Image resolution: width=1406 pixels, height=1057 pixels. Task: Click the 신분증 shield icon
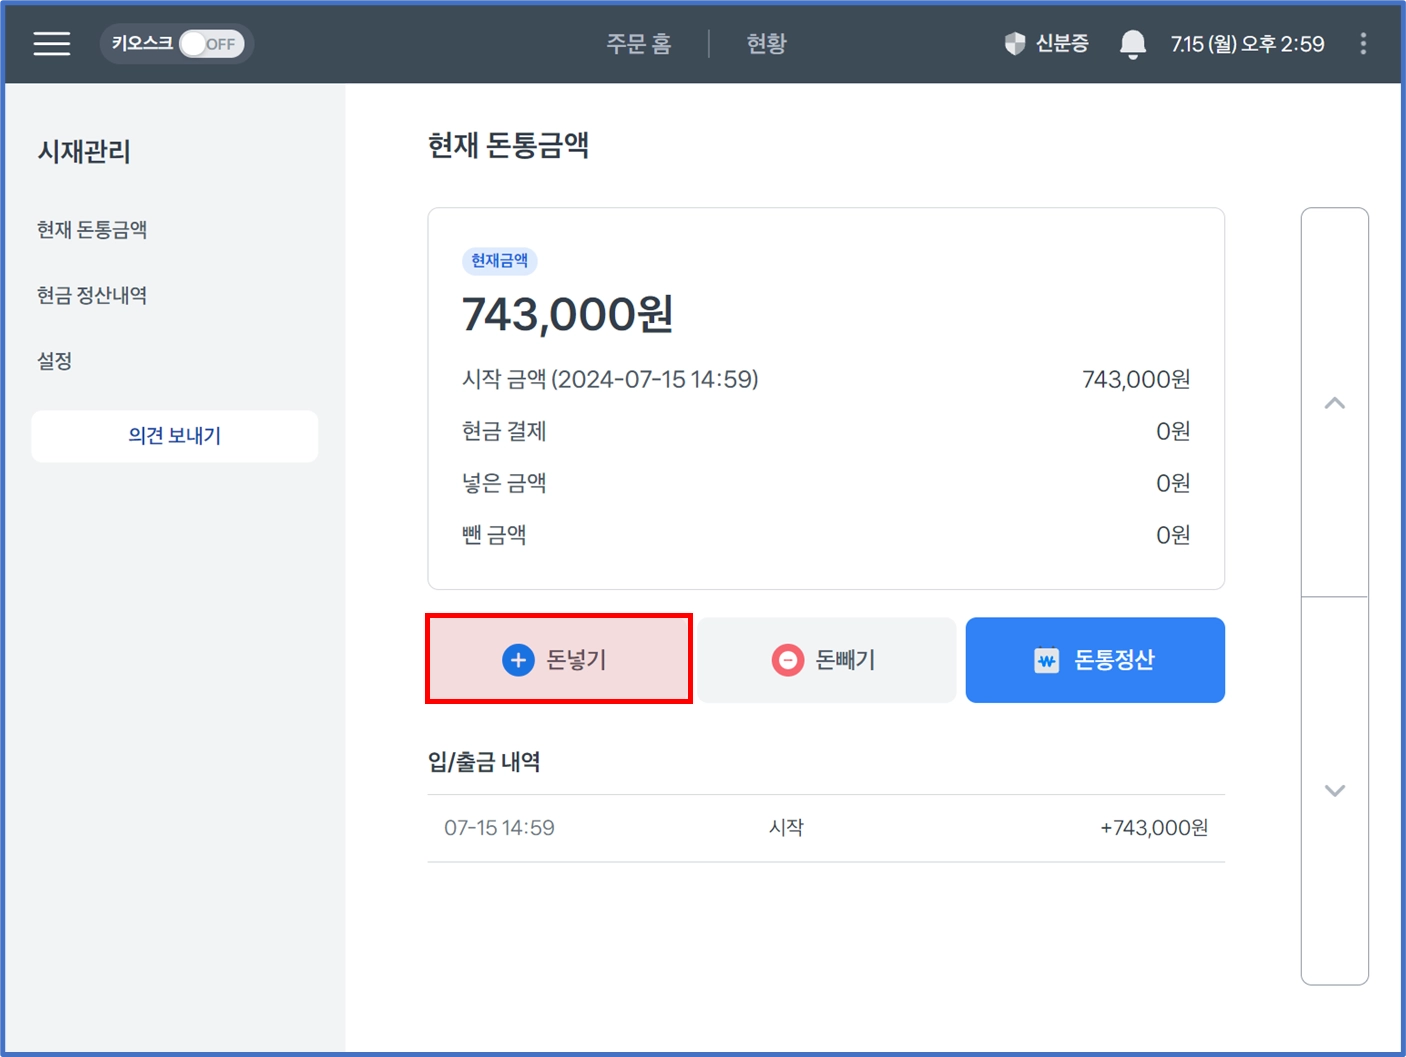click(x=1015, y=44)
